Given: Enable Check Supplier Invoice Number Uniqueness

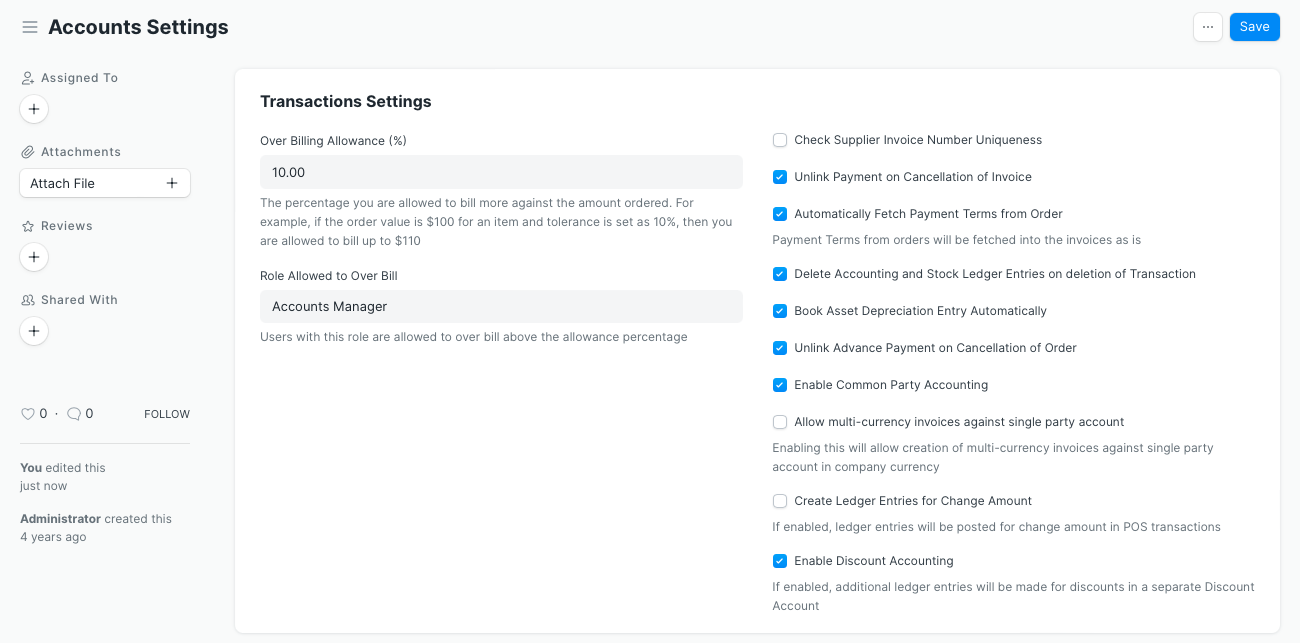Looking at the screenshot, I should [780, 140].
